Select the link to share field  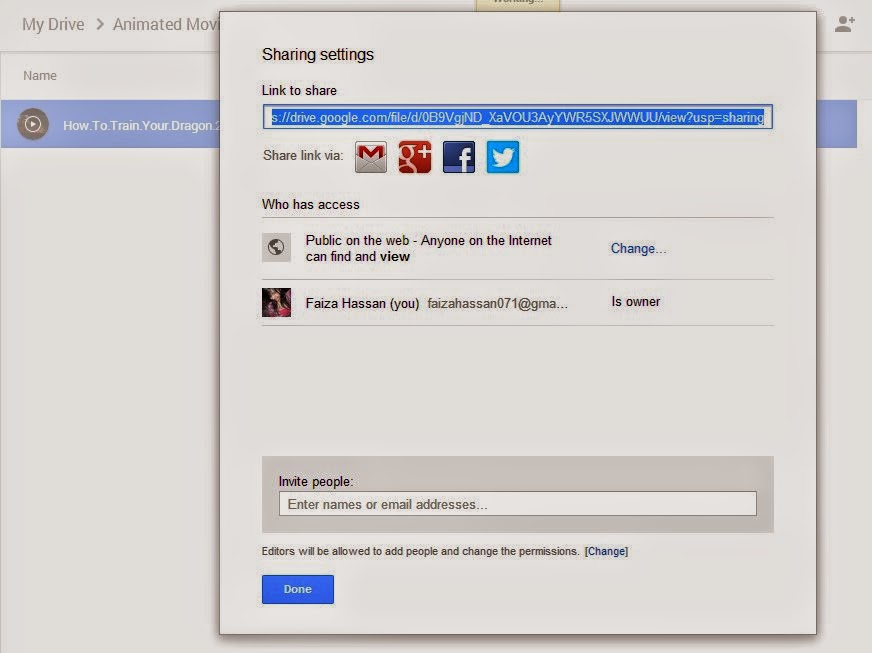pos(518,117)
